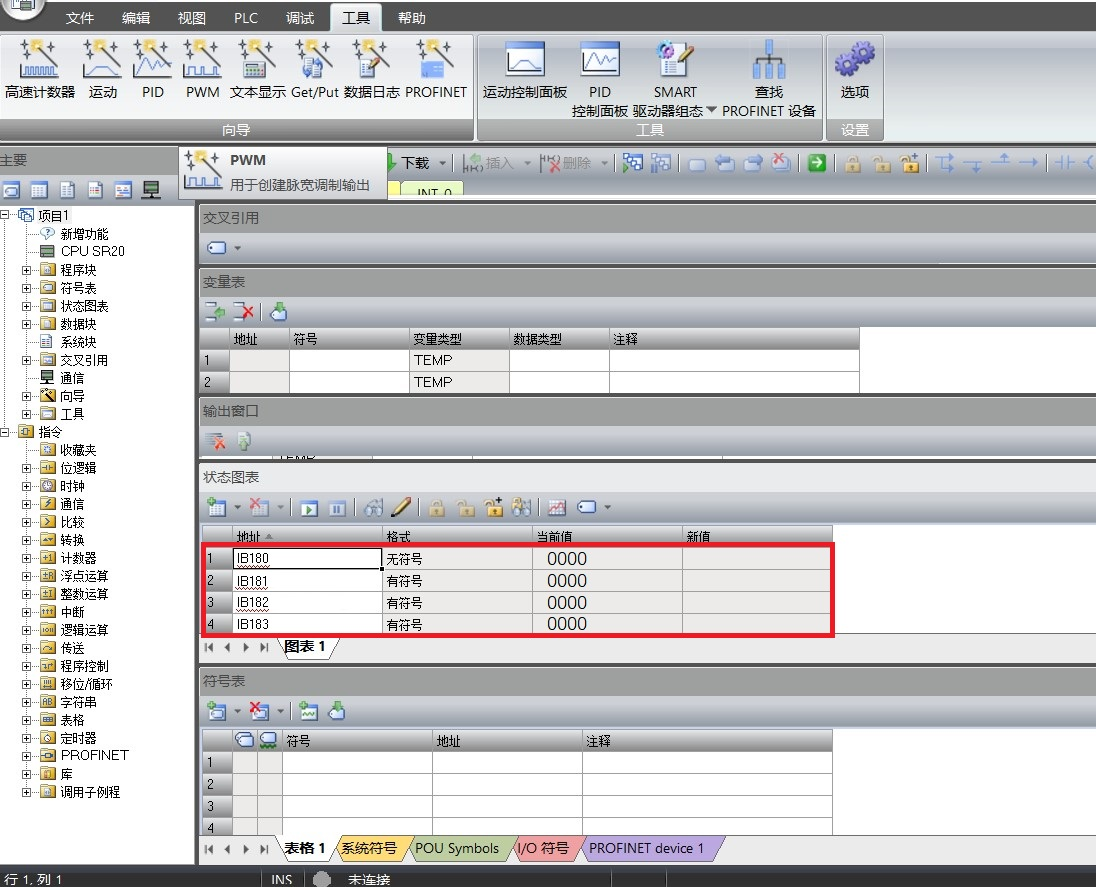Open the 文本显示 wizard
Image resolution: width=1096 pixels, height=887 pixels.
tap(257, 68)
